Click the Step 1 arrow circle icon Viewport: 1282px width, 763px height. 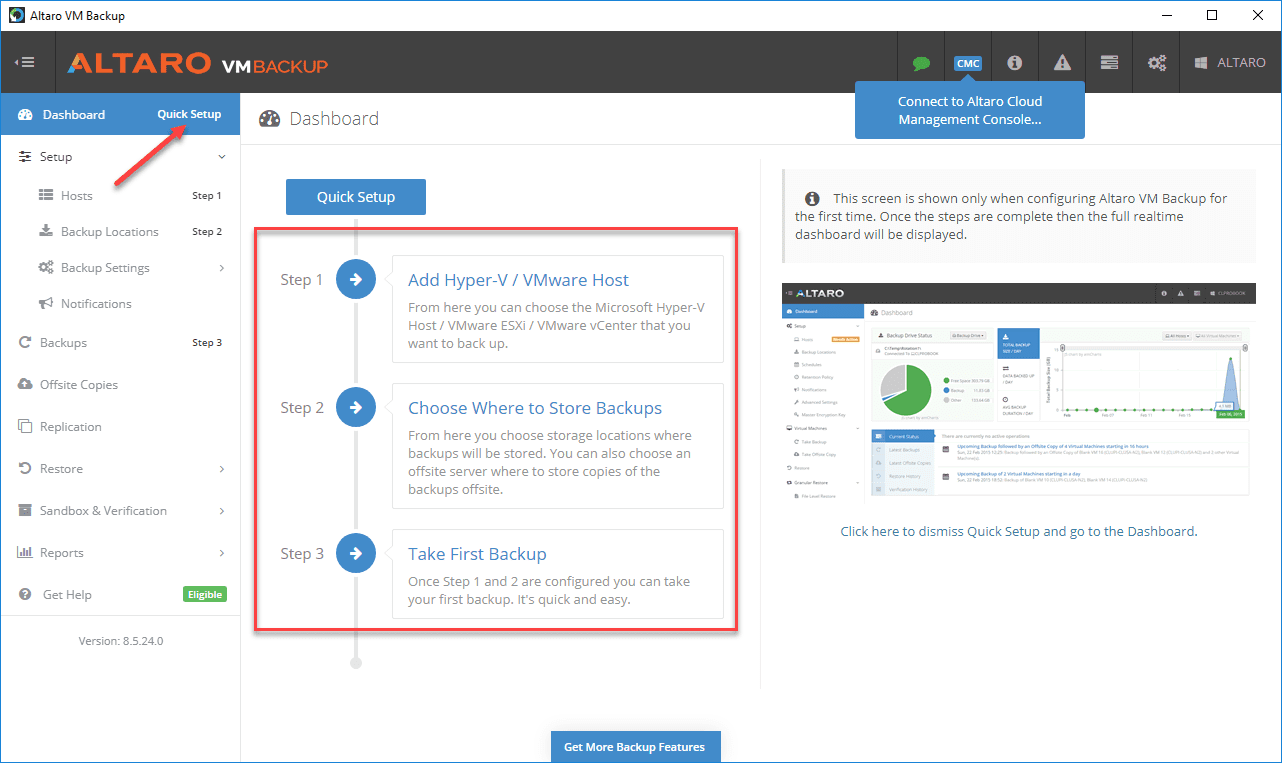[356, 280]
